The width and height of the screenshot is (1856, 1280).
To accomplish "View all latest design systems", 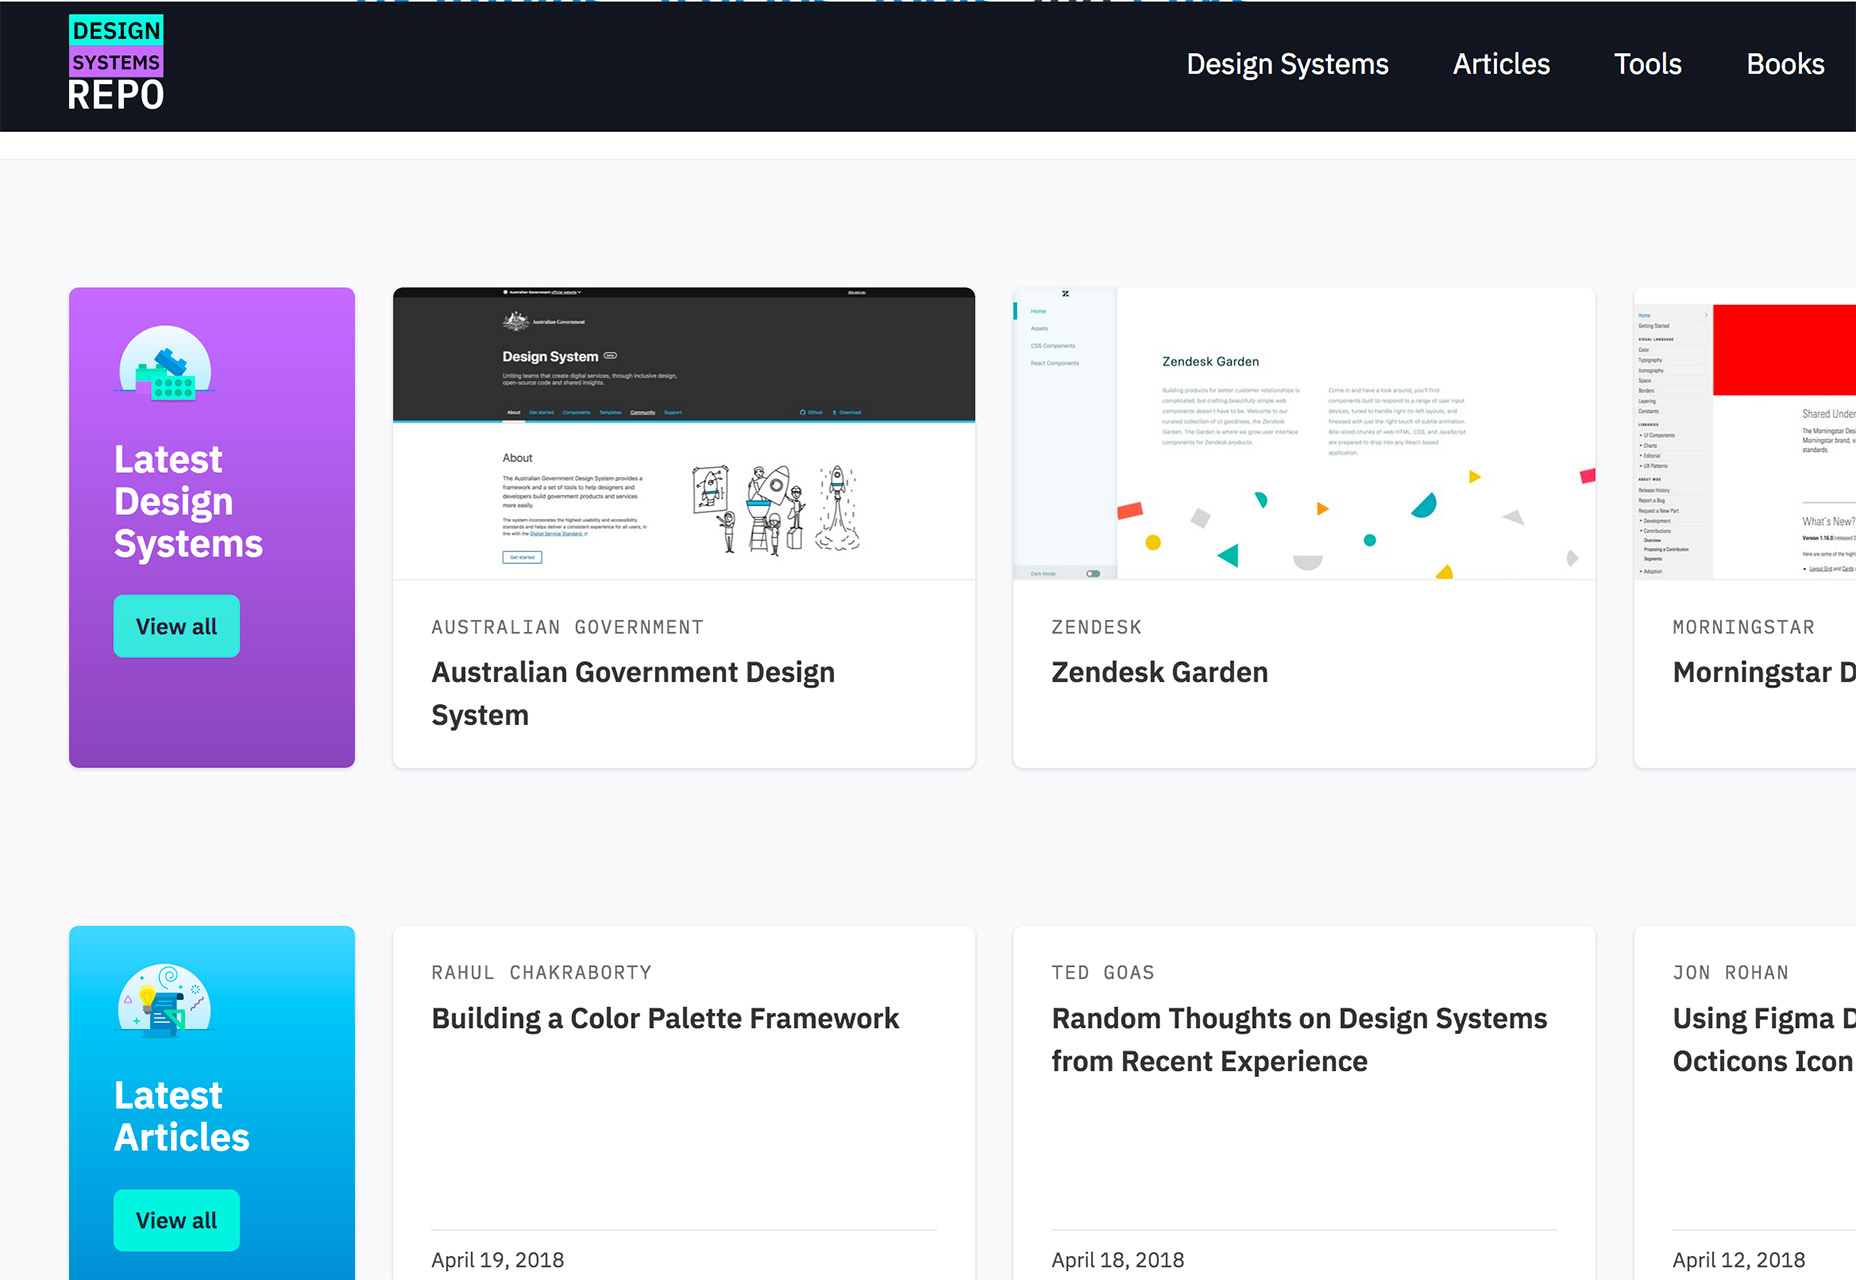I will click(x=176, y=626).
